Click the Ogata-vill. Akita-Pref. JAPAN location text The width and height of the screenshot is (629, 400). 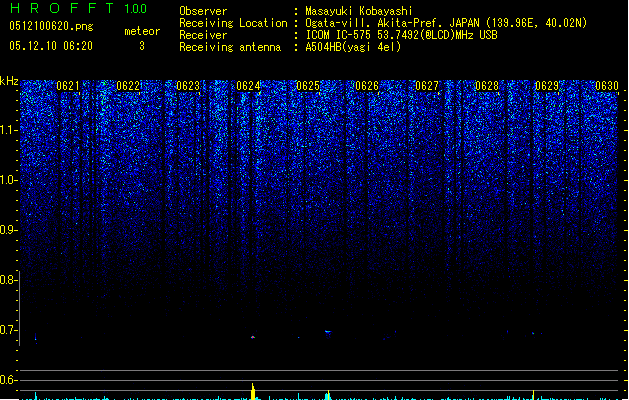(446, 23)
